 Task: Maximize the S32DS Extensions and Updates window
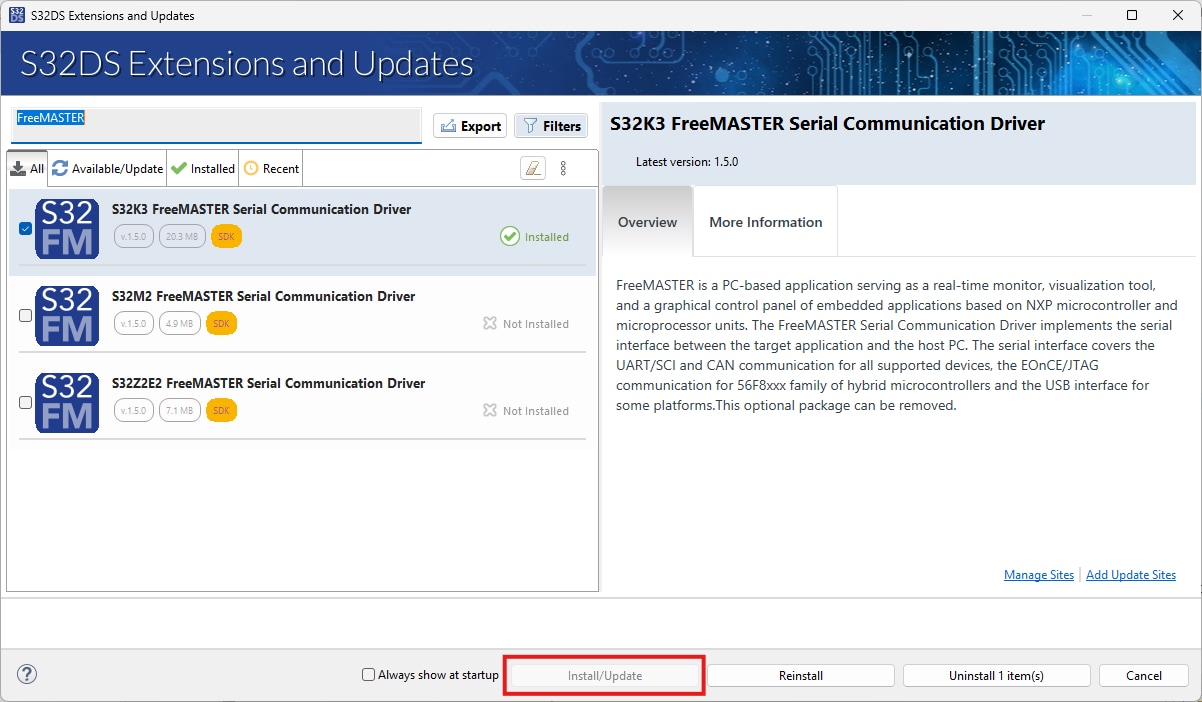[x=1132, y=15]
